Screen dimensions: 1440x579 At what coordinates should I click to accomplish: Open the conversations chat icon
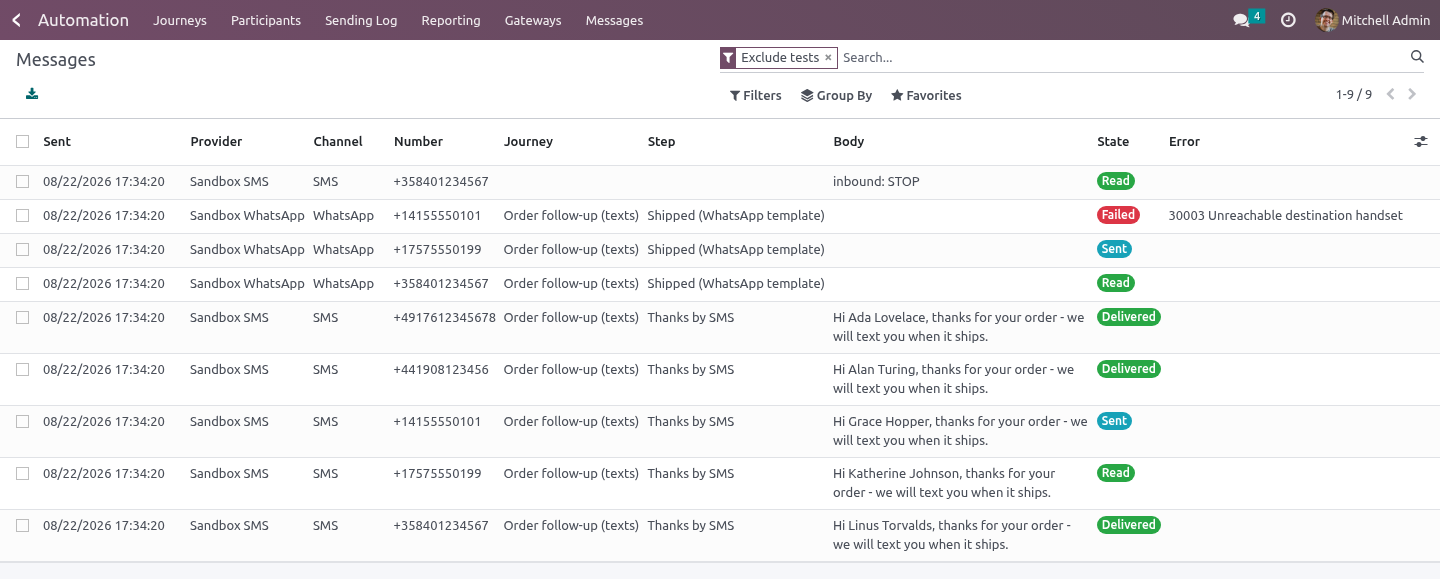[x=1242, y=20]
